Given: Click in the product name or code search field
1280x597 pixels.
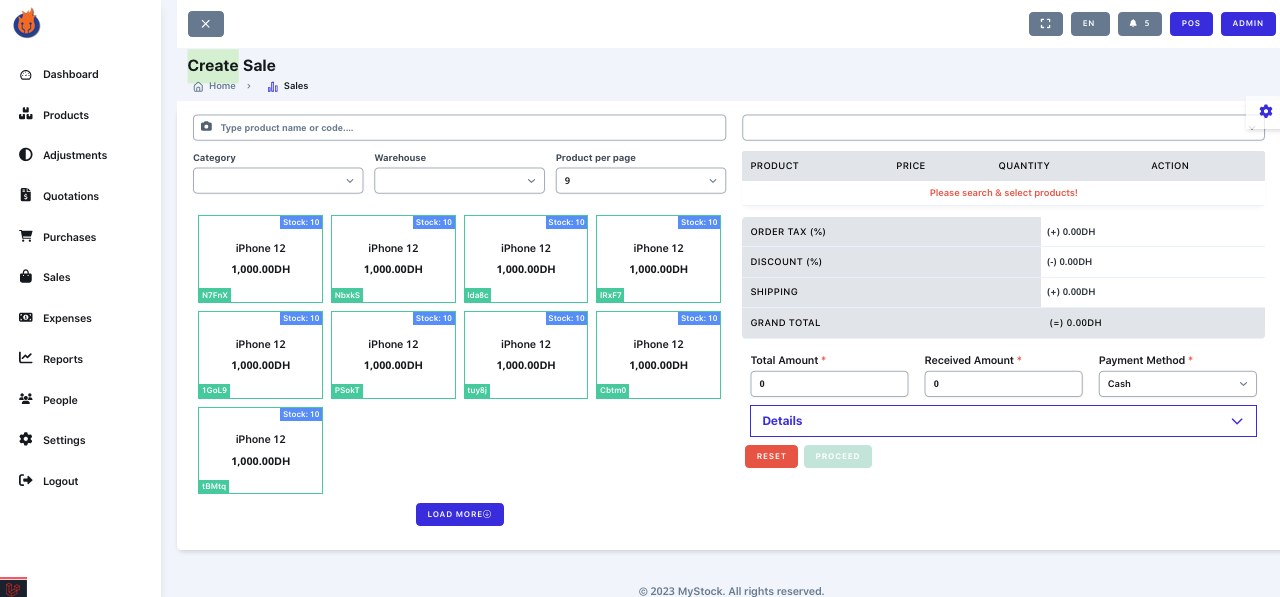Looking at the screenshot, I should (x=459, y=128).
